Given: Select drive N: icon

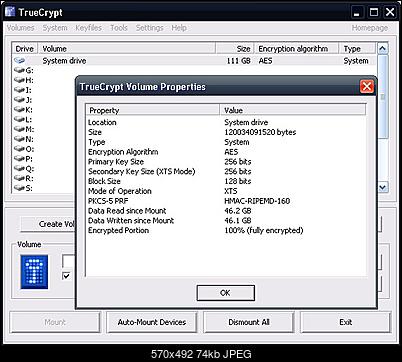Looking at the screenshot, I should [x=19, y=139].
